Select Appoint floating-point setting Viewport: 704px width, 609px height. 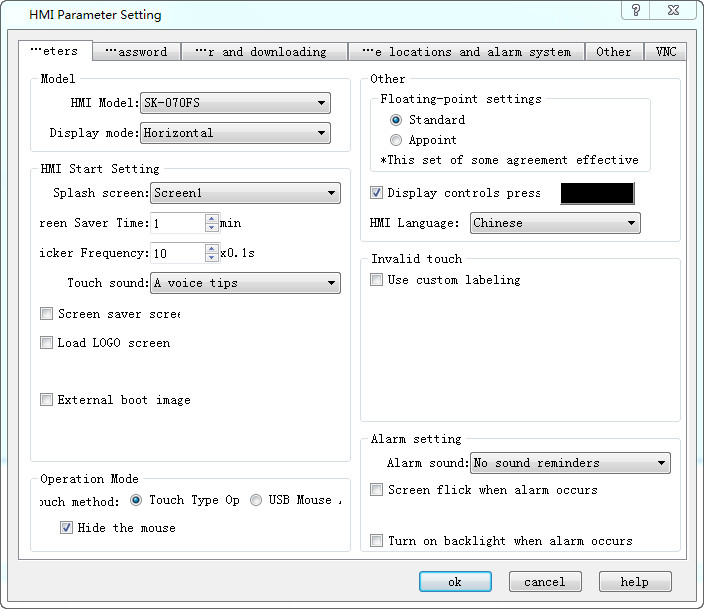(x=396, y=140)
